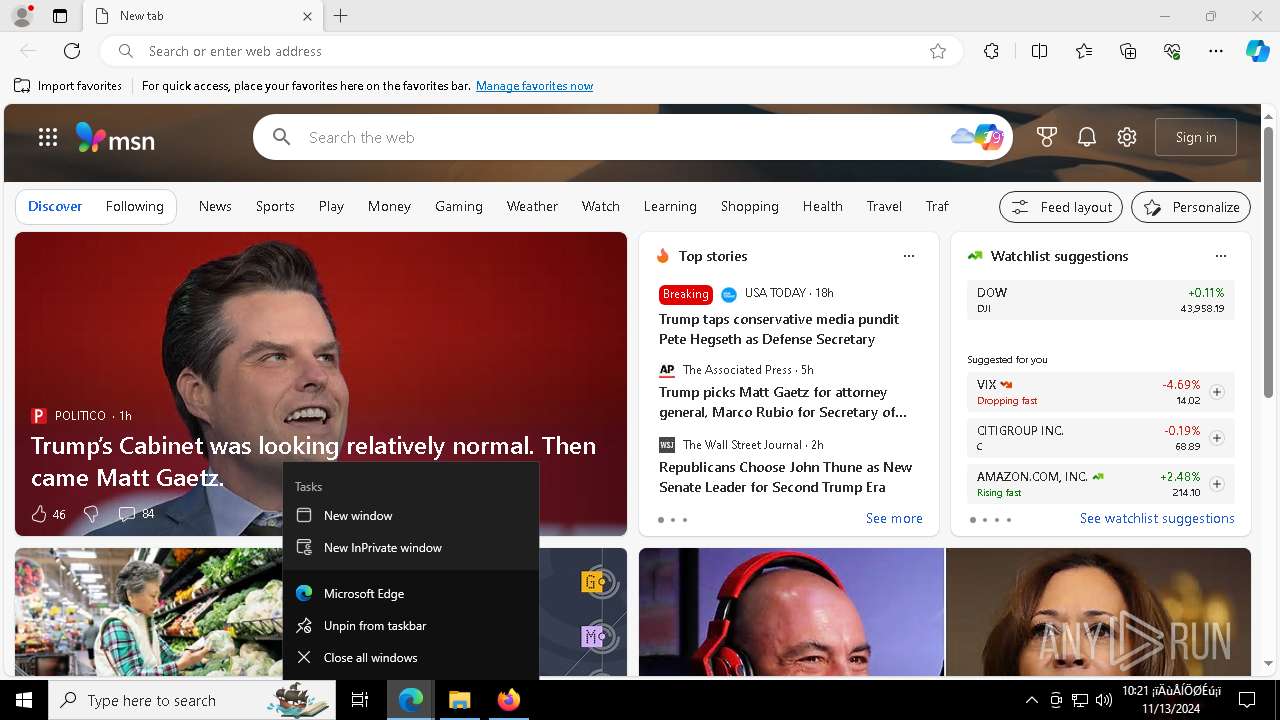Open grocery shopping story thumbnail

click(148, 612)
